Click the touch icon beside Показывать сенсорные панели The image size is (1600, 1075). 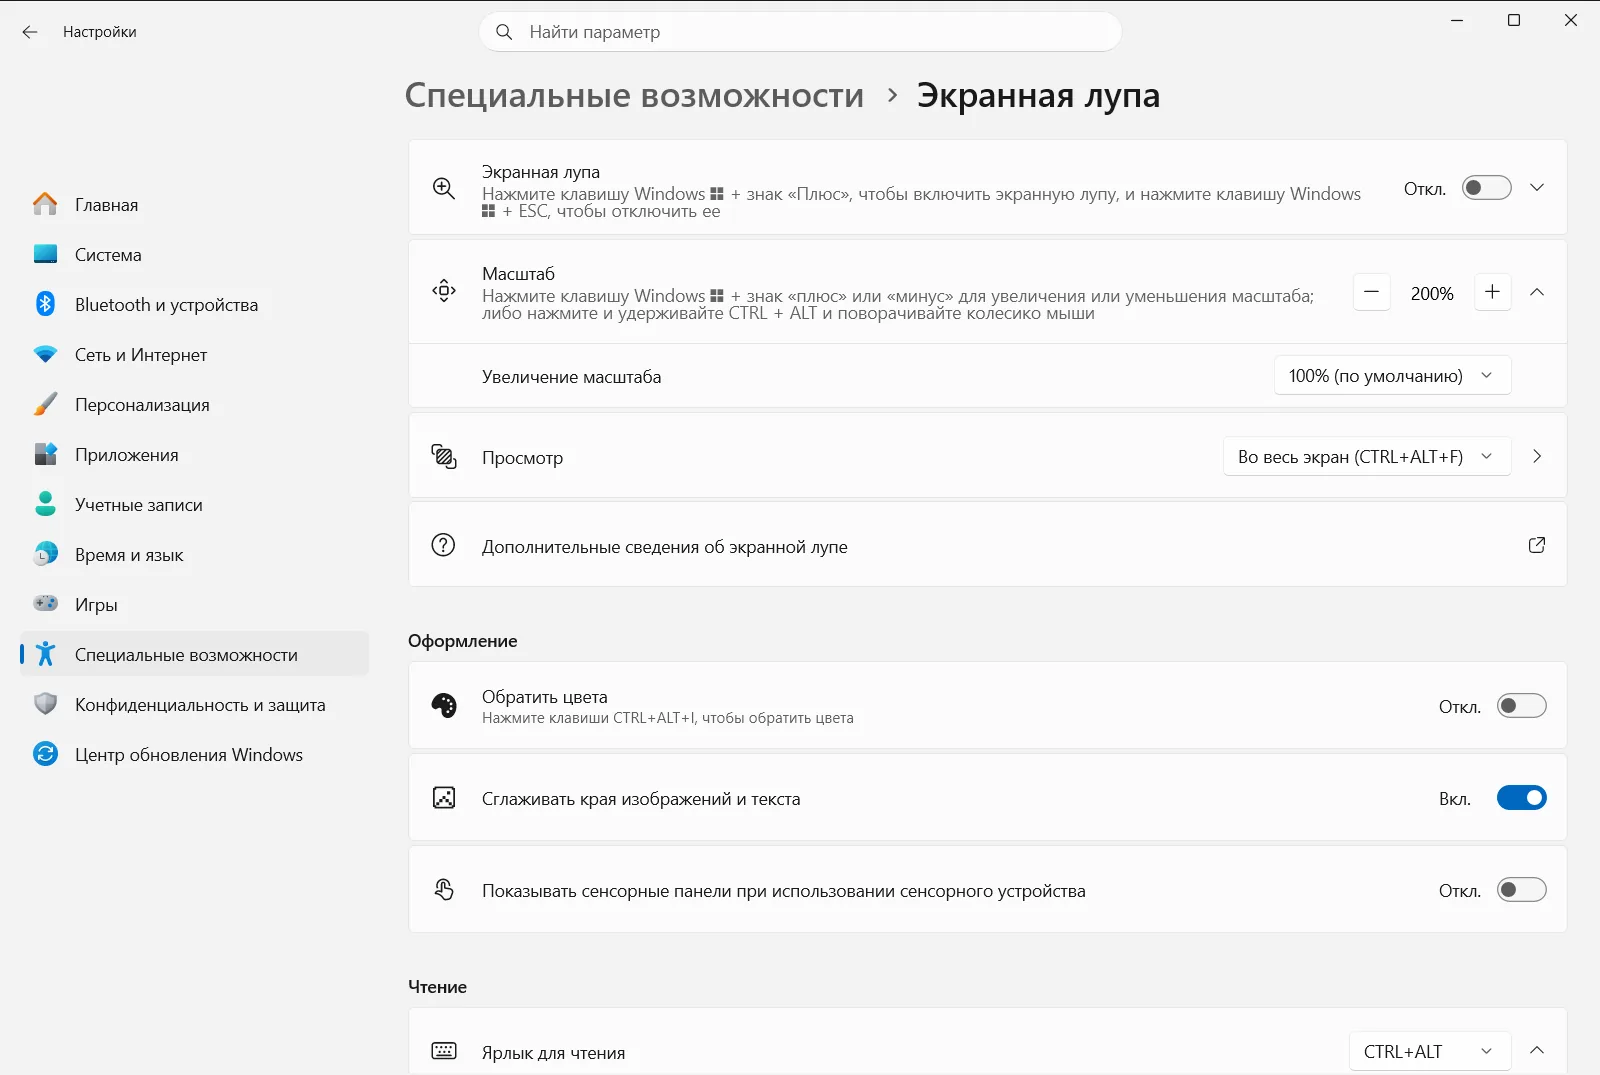(444, 889)
